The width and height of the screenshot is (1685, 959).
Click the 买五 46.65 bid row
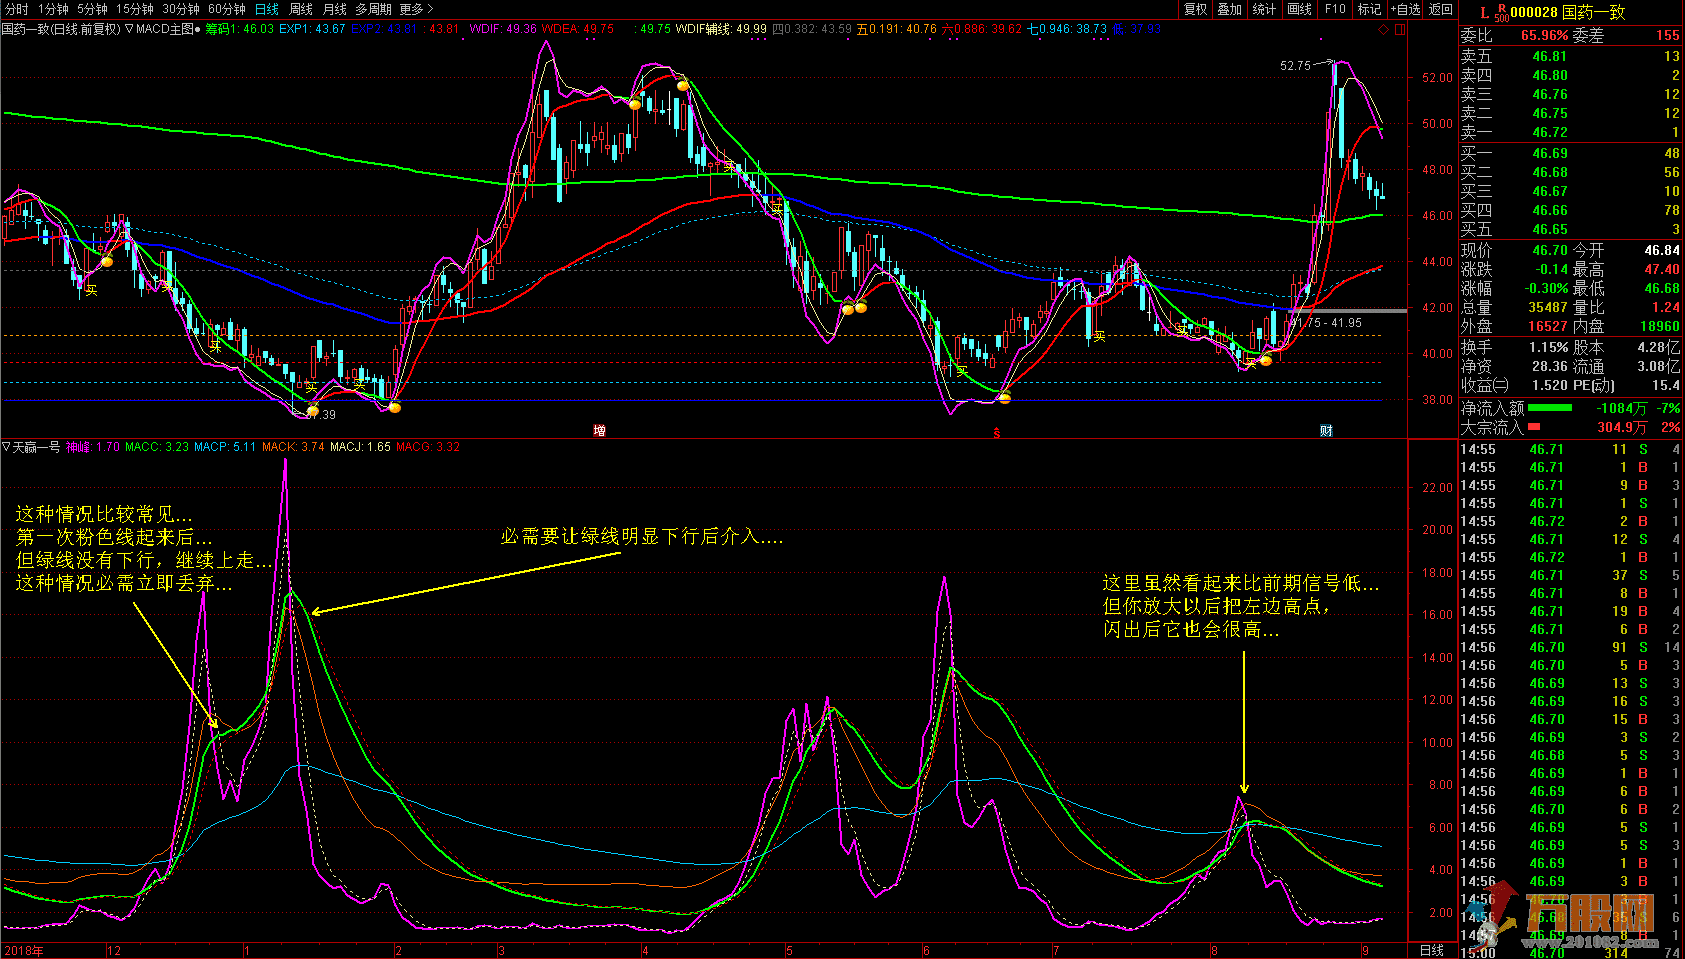pyautogui.click(x=1570, y=229)
